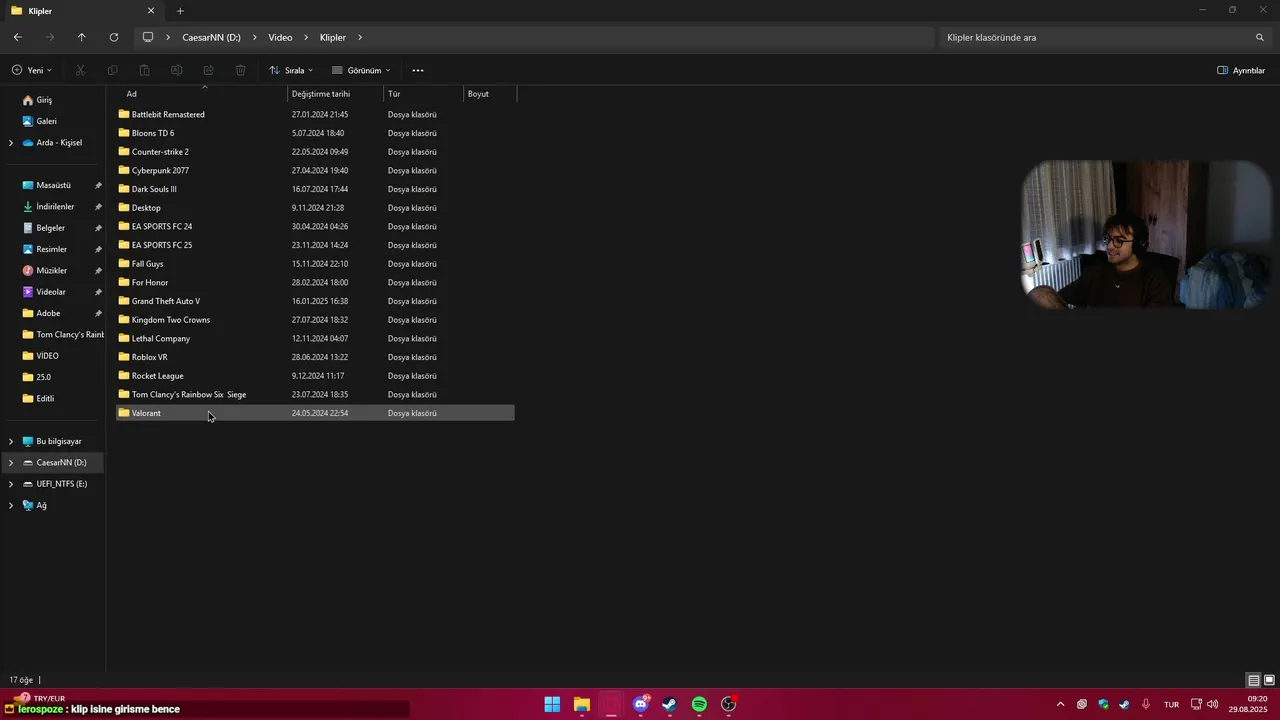Open the three-dot more options menu
This screenshot has width=1280, height=720.
(418, 70)
